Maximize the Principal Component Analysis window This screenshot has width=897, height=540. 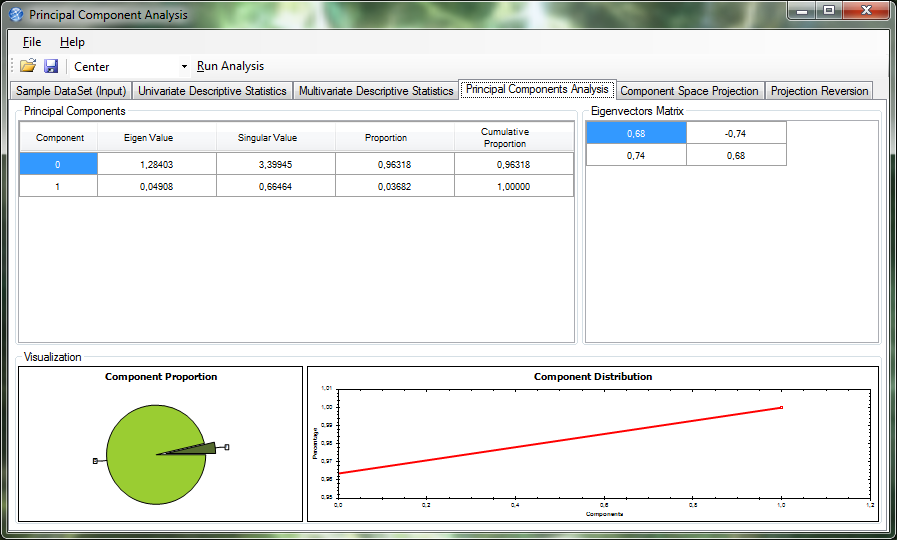coord(828,10)
